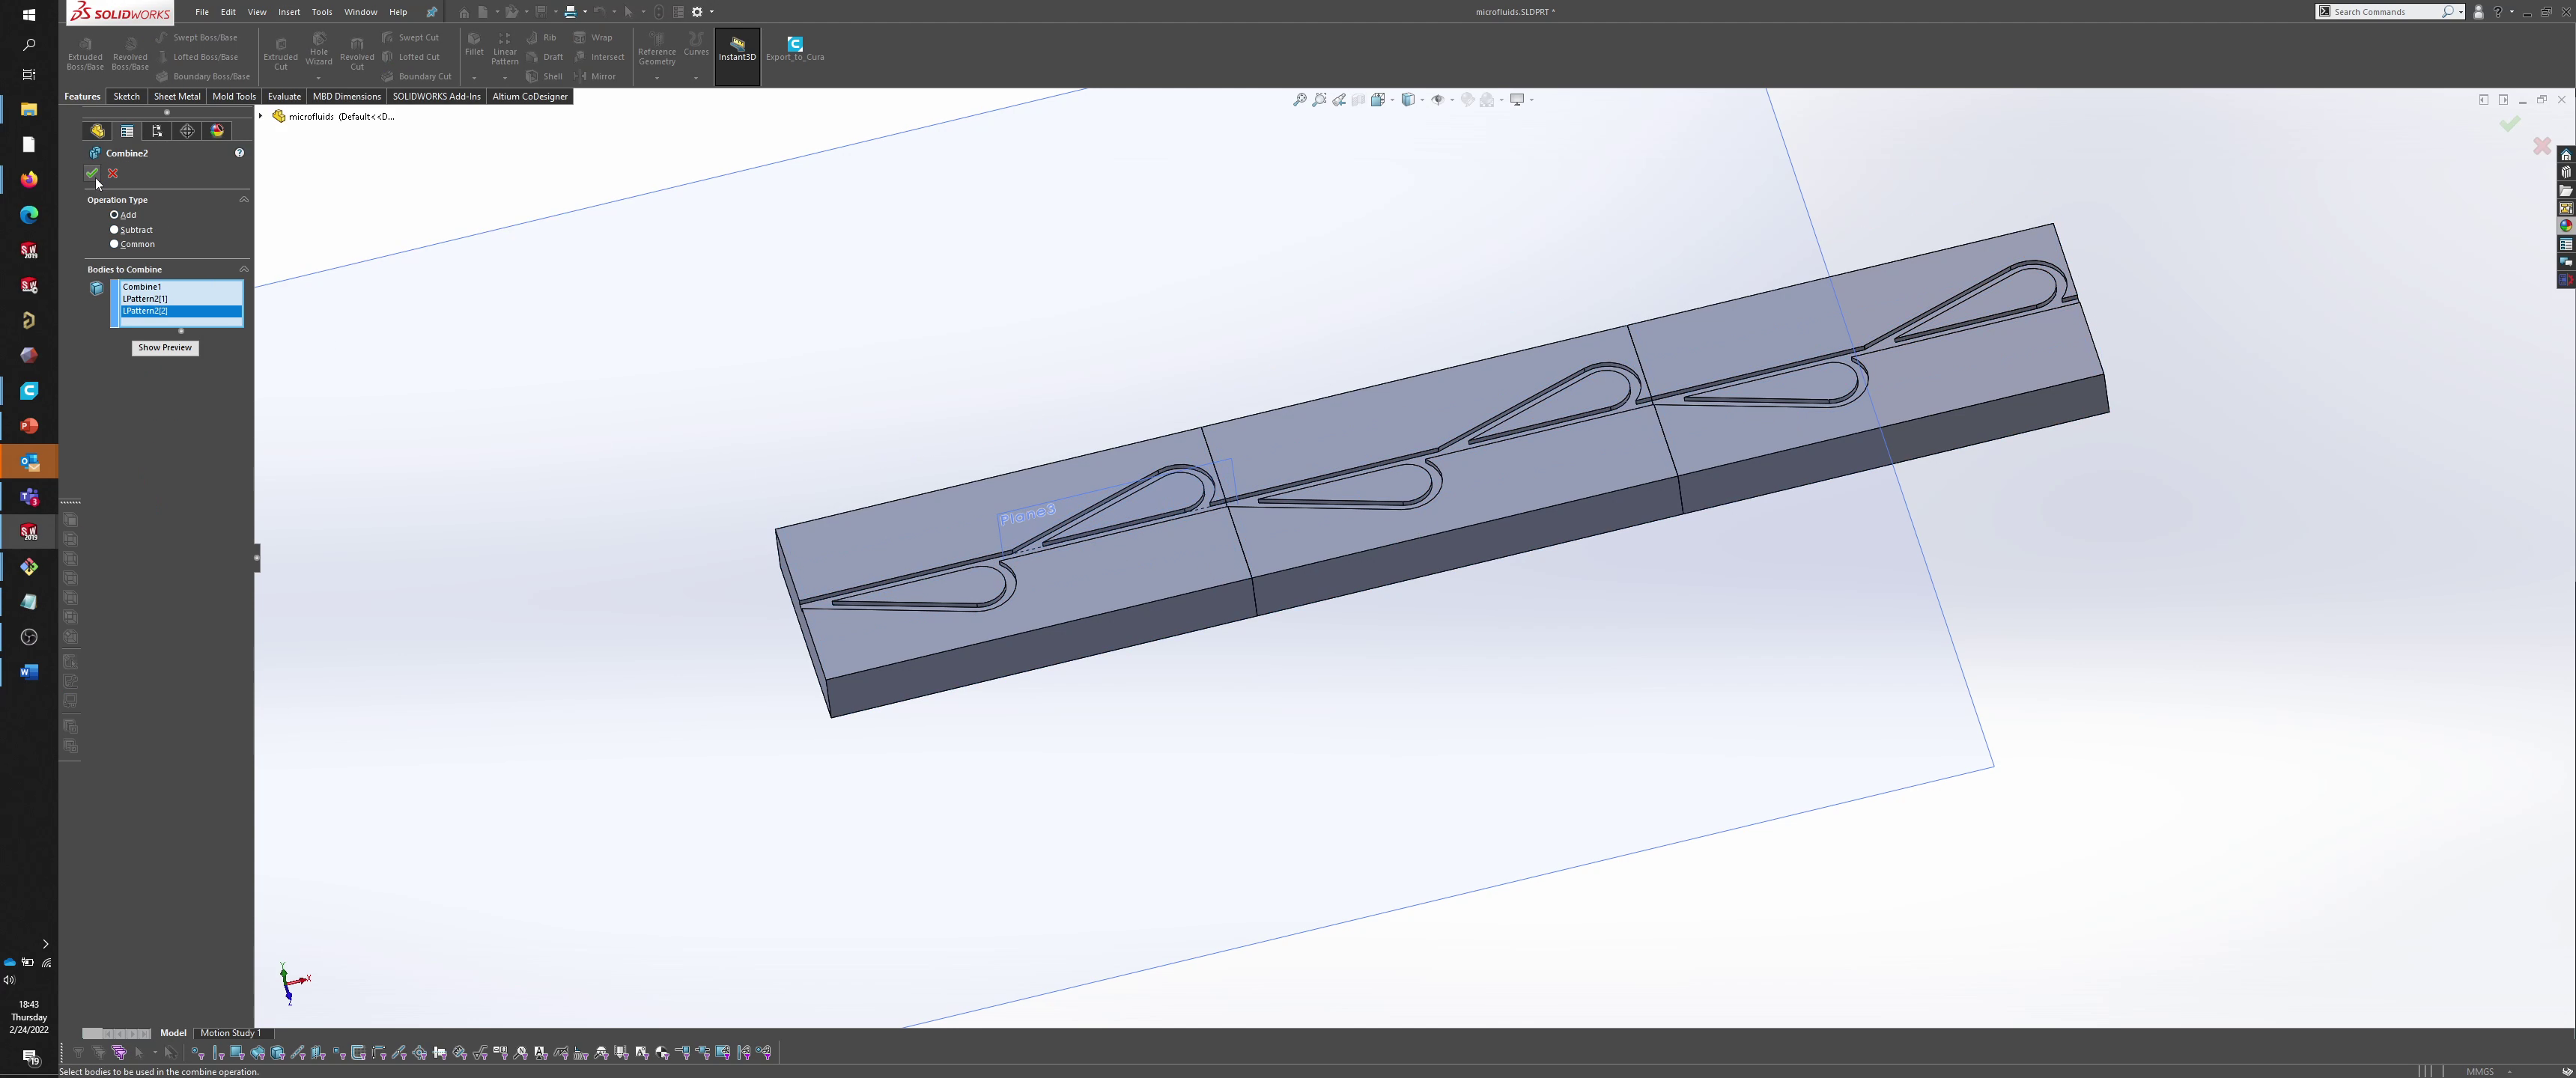
Task: Click the pin icon beside Help menu
Action: (432, 12)
